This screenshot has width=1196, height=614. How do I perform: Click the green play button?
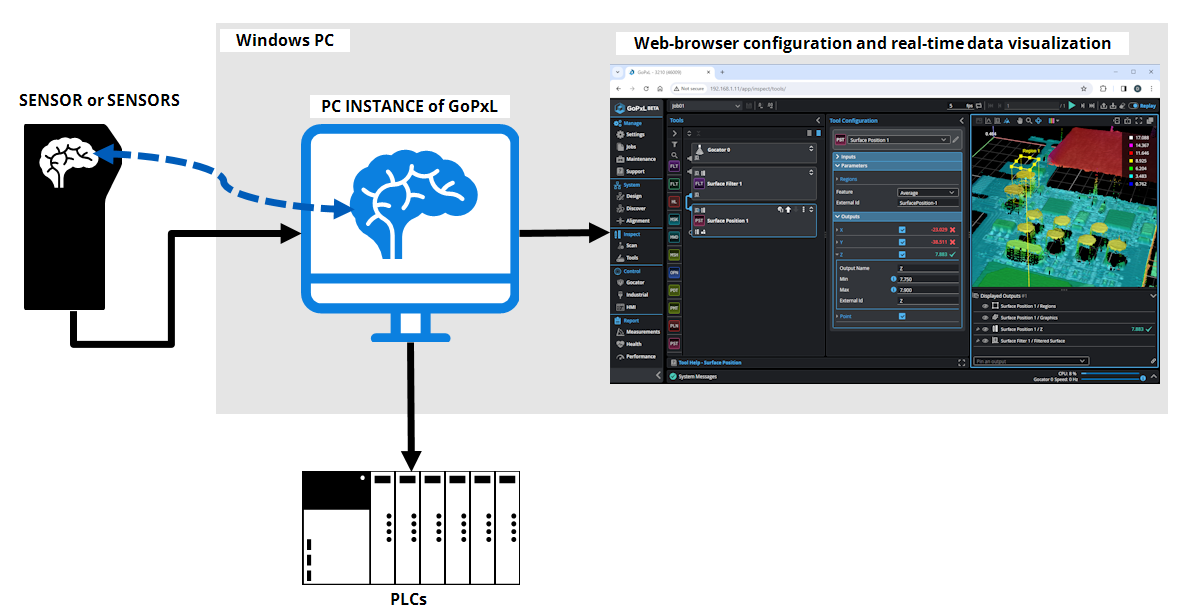coord(1072,105)
